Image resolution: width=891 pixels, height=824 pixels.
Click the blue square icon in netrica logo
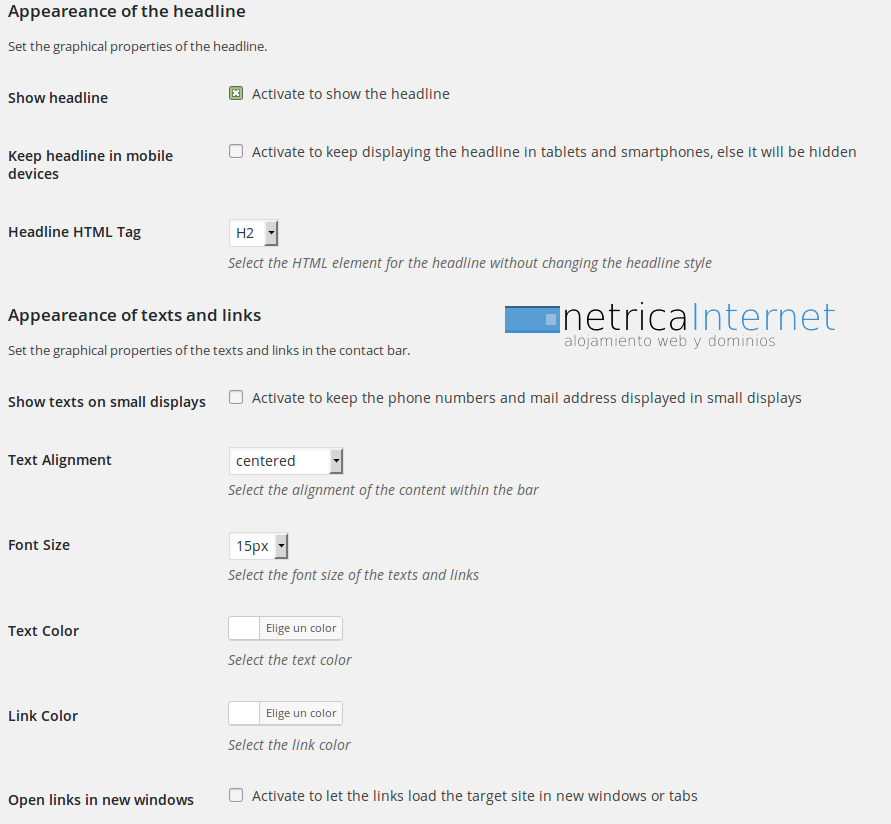point(532,319)
